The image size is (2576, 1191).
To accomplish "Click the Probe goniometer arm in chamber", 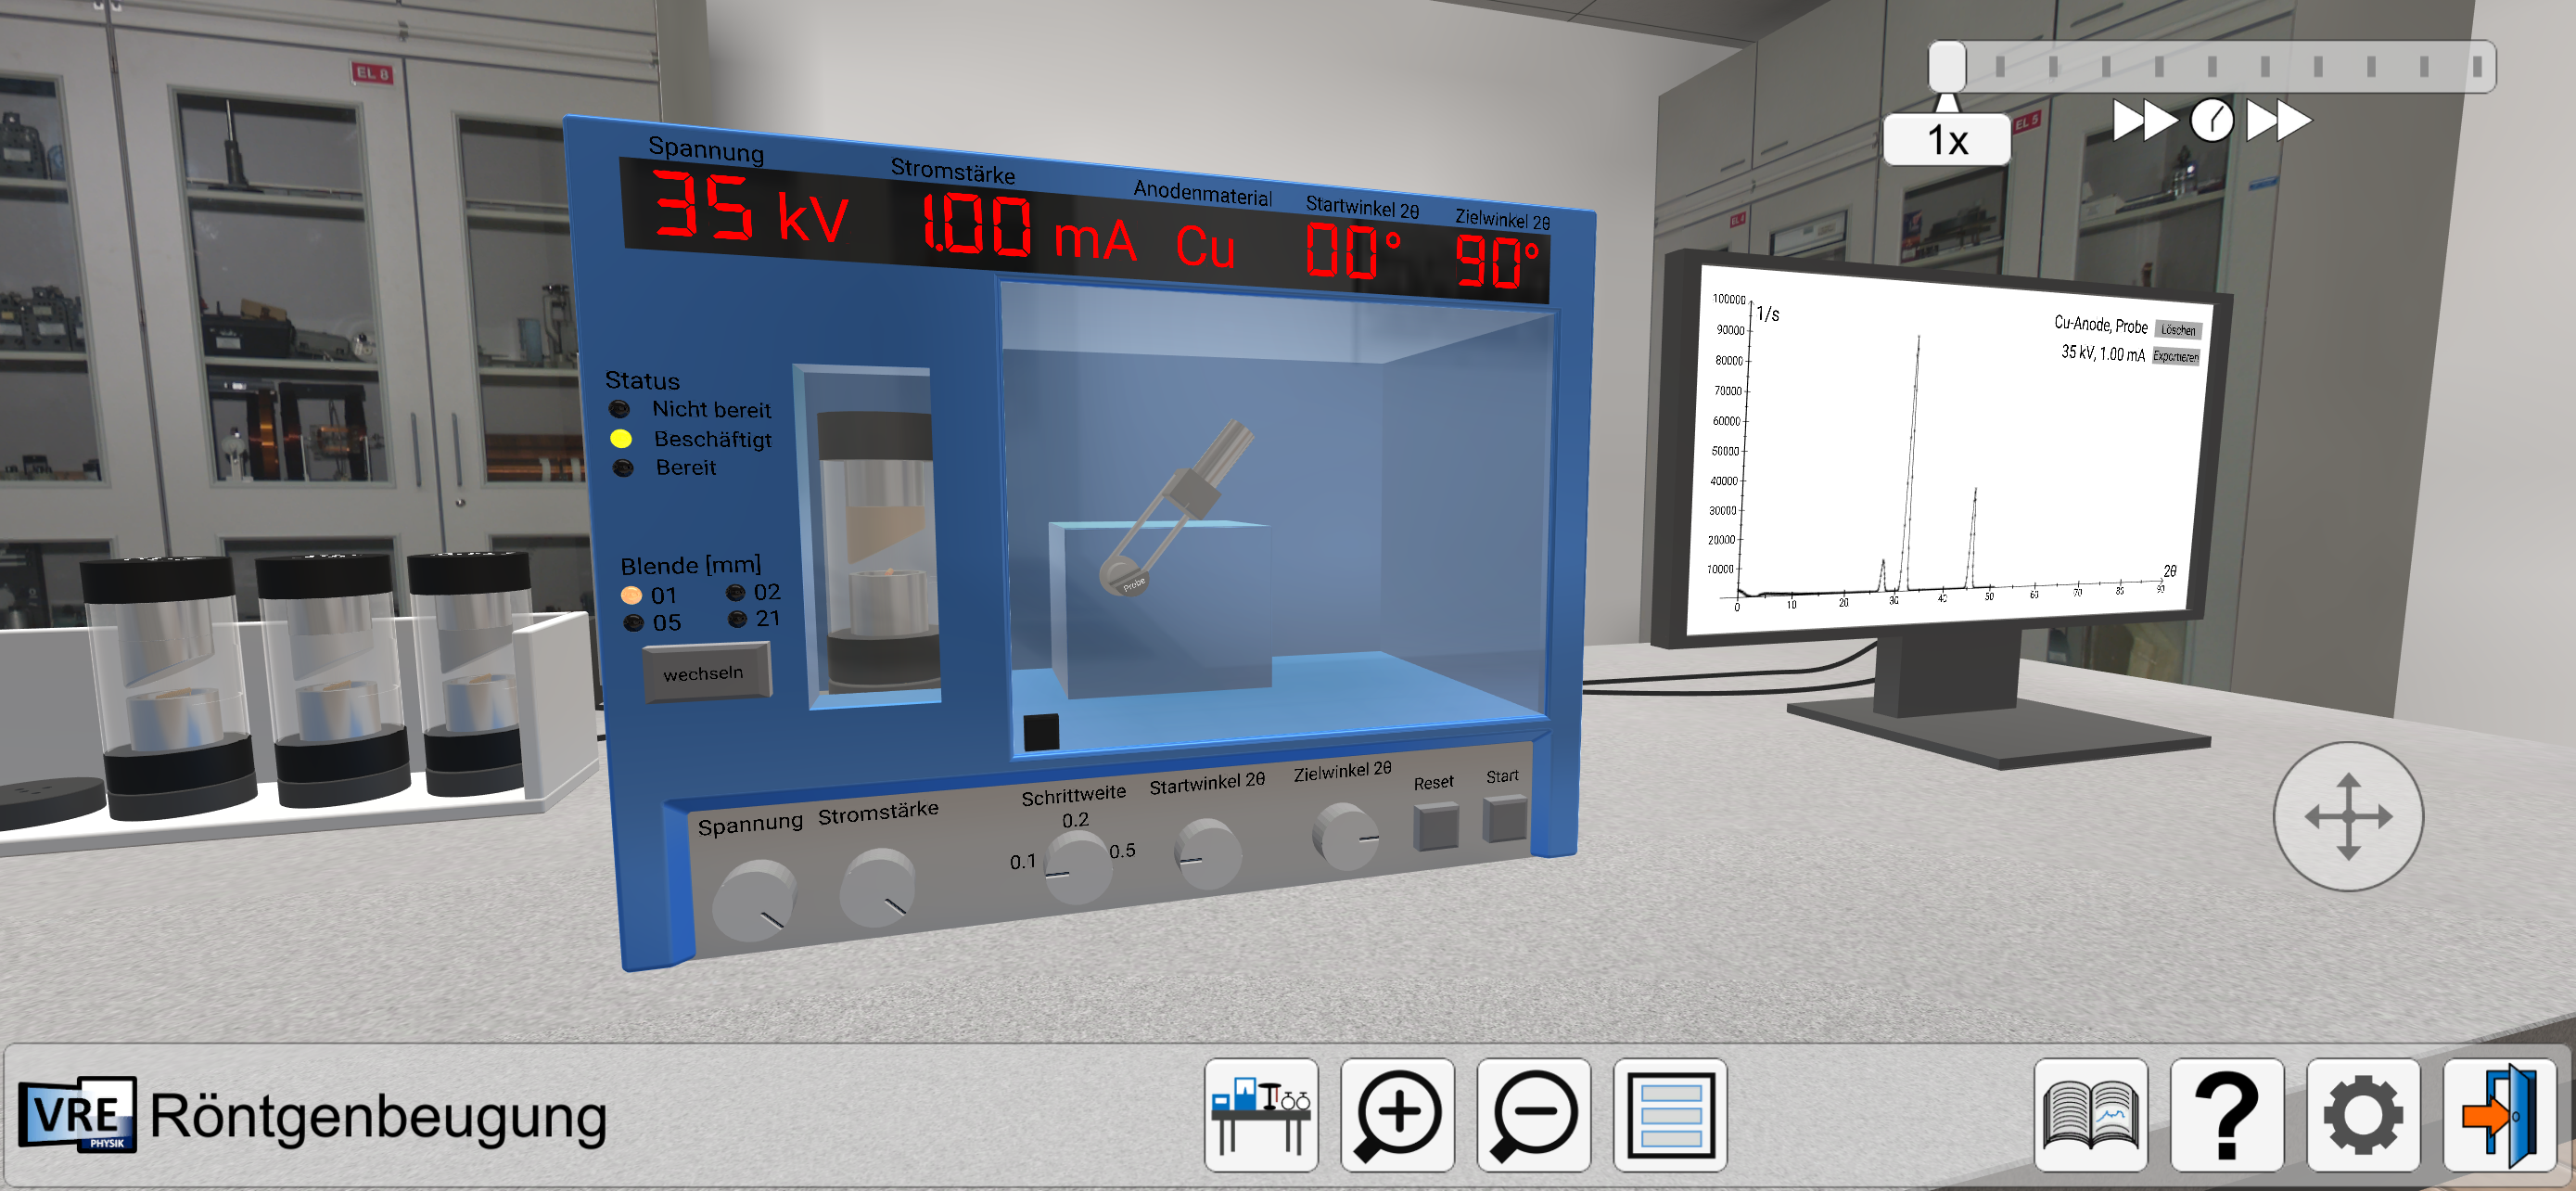I will (1175, 510).
